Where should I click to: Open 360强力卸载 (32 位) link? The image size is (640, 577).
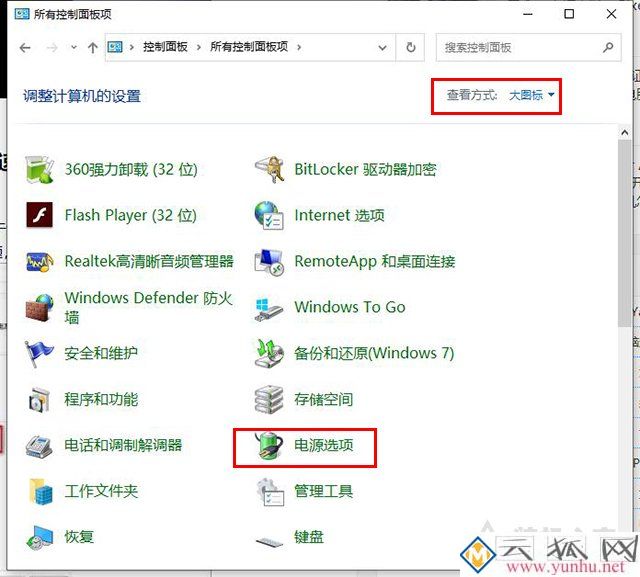point(131,169)
